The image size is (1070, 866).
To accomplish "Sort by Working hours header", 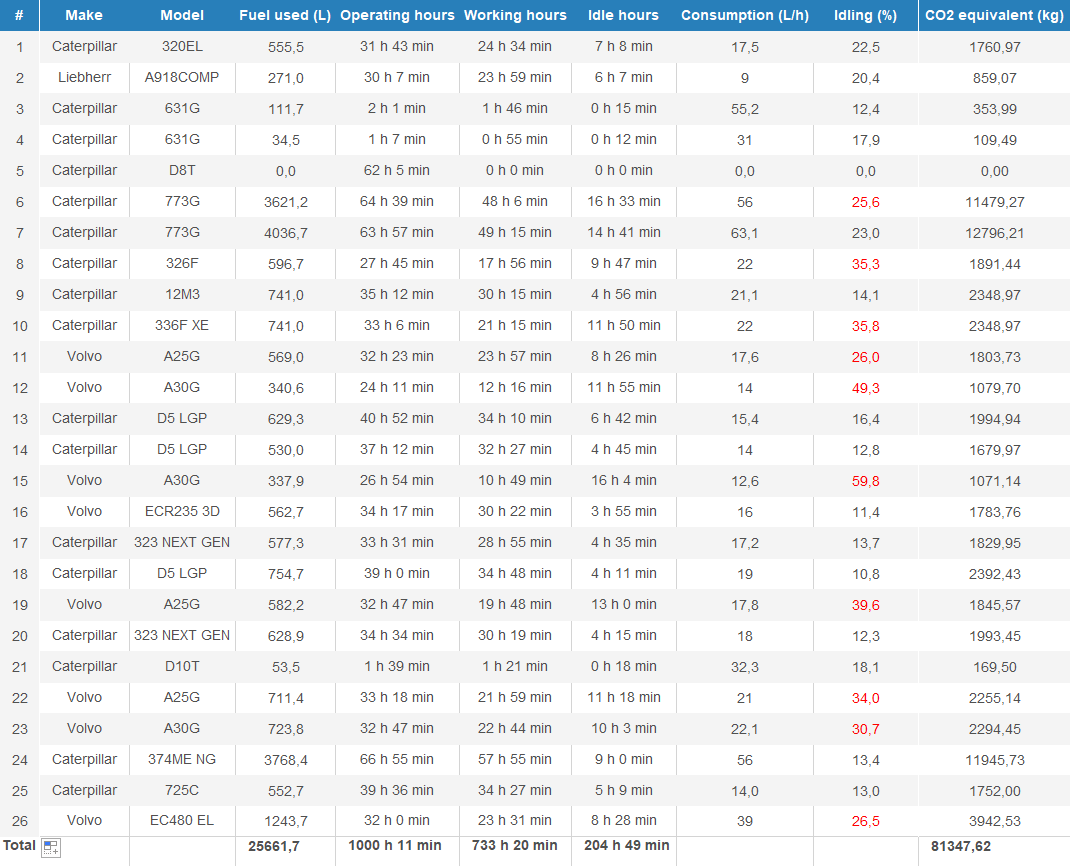I will coord(515,15).
